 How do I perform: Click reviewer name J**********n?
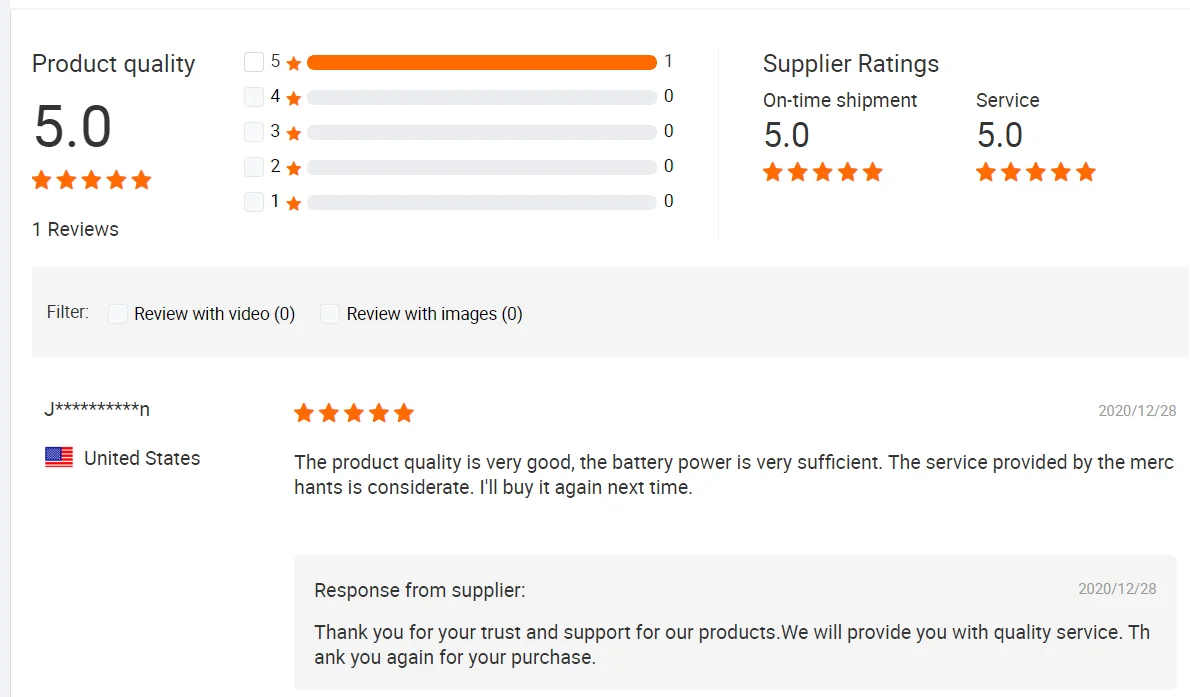click(x=97, y=408)
